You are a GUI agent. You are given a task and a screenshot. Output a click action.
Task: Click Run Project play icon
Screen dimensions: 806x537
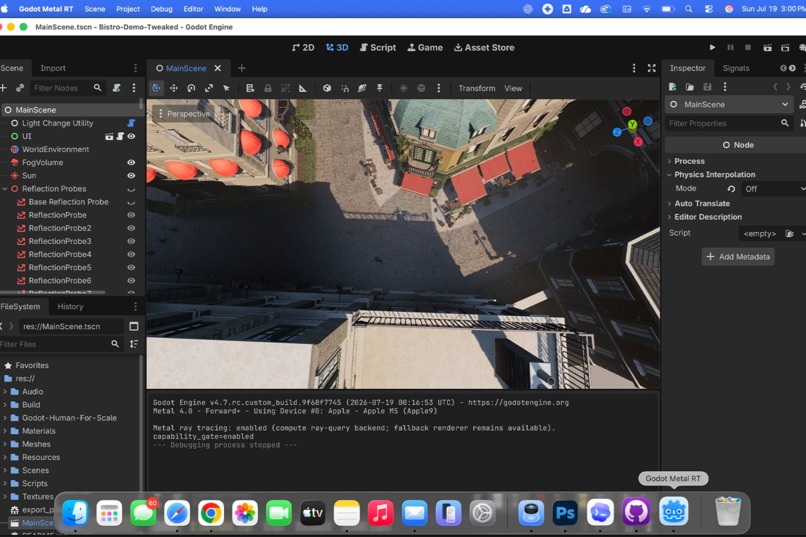tap(712, 47)
